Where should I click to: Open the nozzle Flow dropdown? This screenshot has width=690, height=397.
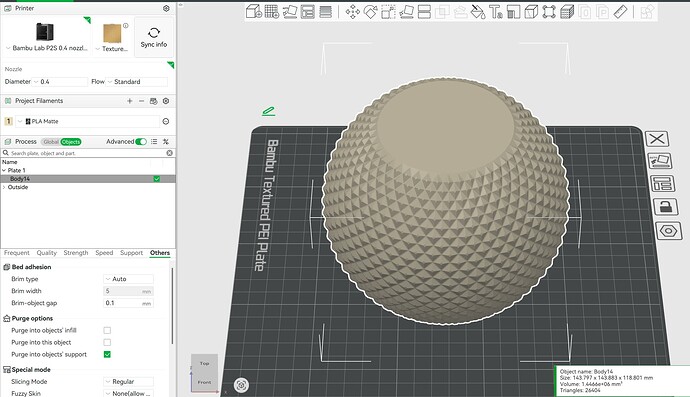[137, 82]
